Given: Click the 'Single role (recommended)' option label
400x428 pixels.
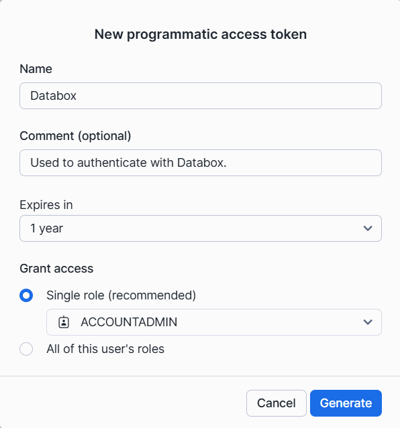Looking at the screenshot, I should click(x=121, y=295).
